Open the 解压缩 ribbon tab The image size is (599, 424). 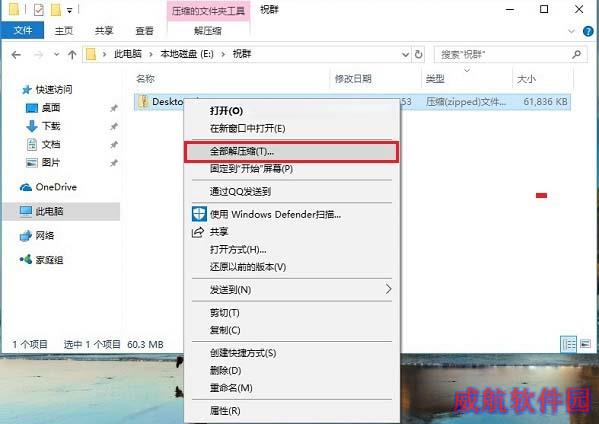208,31
